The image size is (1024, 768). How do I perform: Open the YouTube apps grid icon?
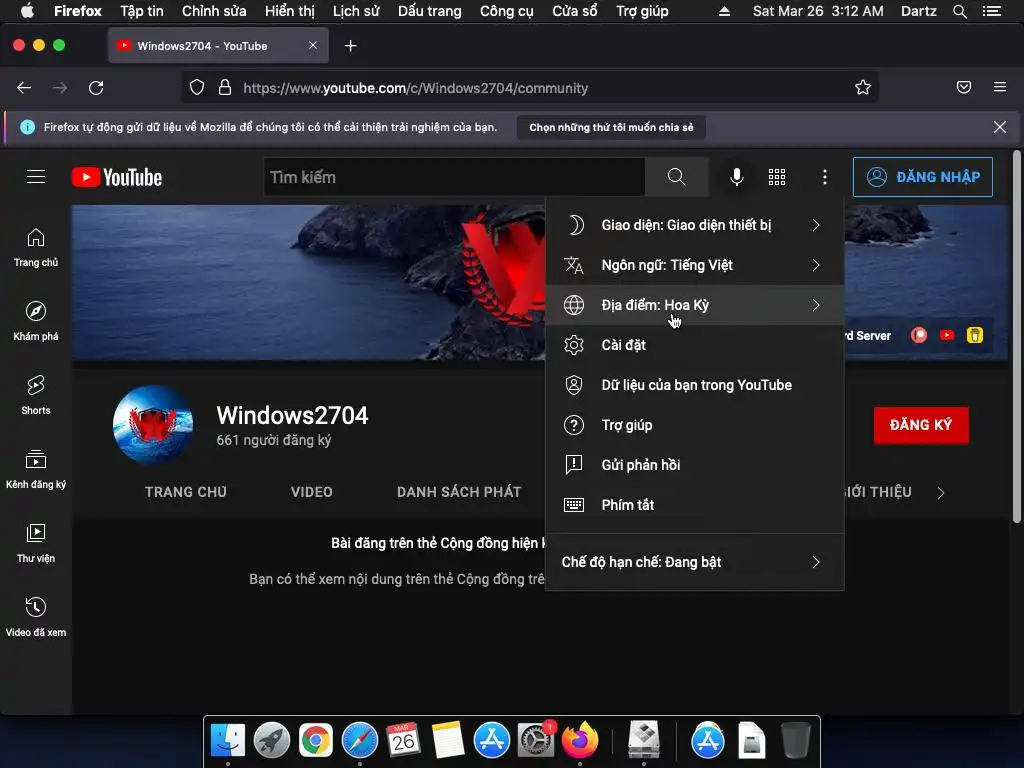click(776, 177)
